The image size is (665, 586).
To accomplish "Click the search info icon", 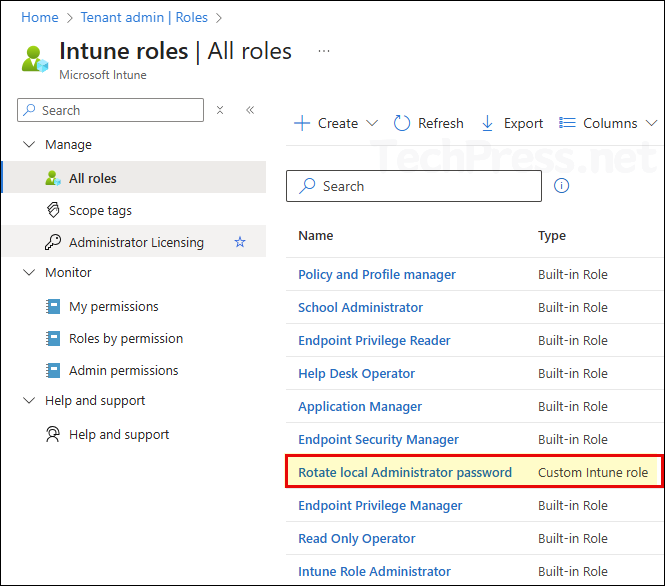I will click(x=562, y=186).
